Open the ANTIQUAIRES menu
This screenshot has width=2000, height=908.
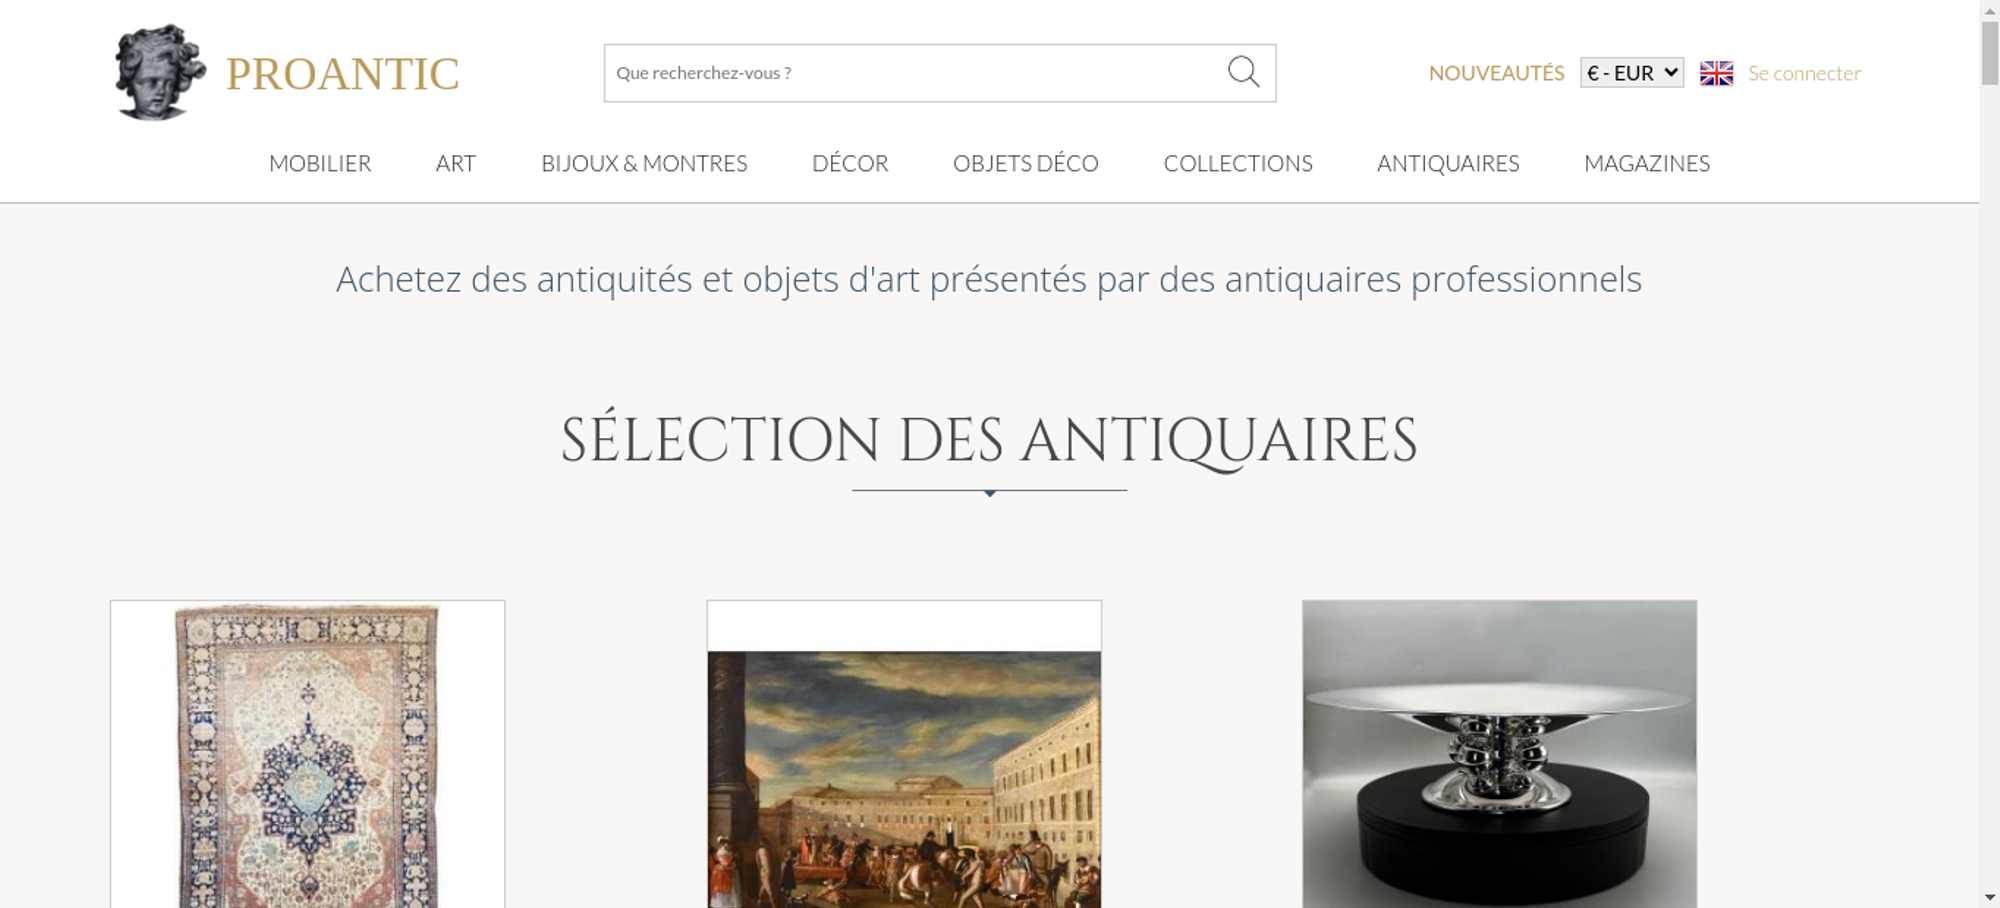[1448, 163]
